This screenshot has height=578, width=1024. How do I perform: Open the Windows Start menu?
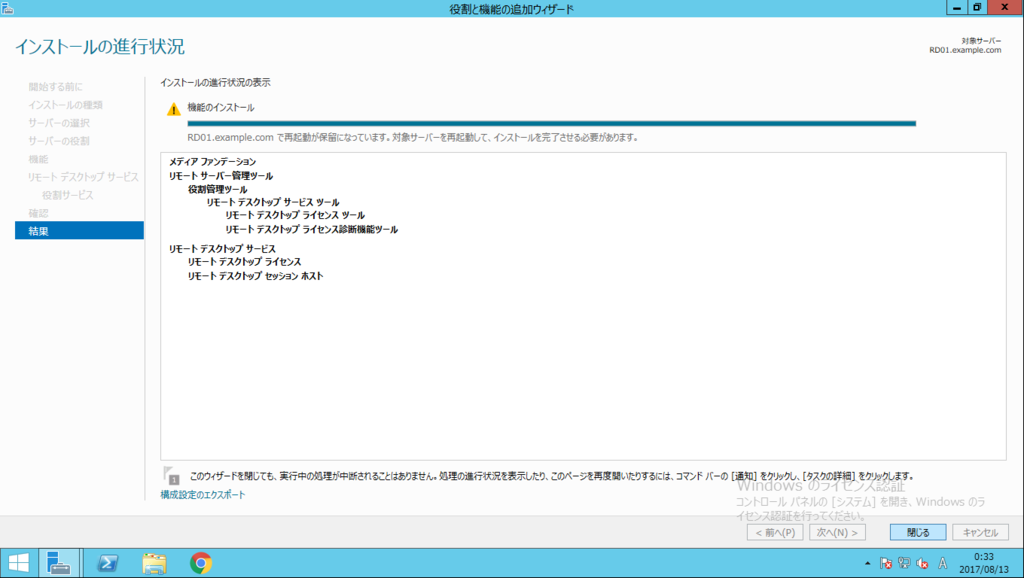point(19,563)
